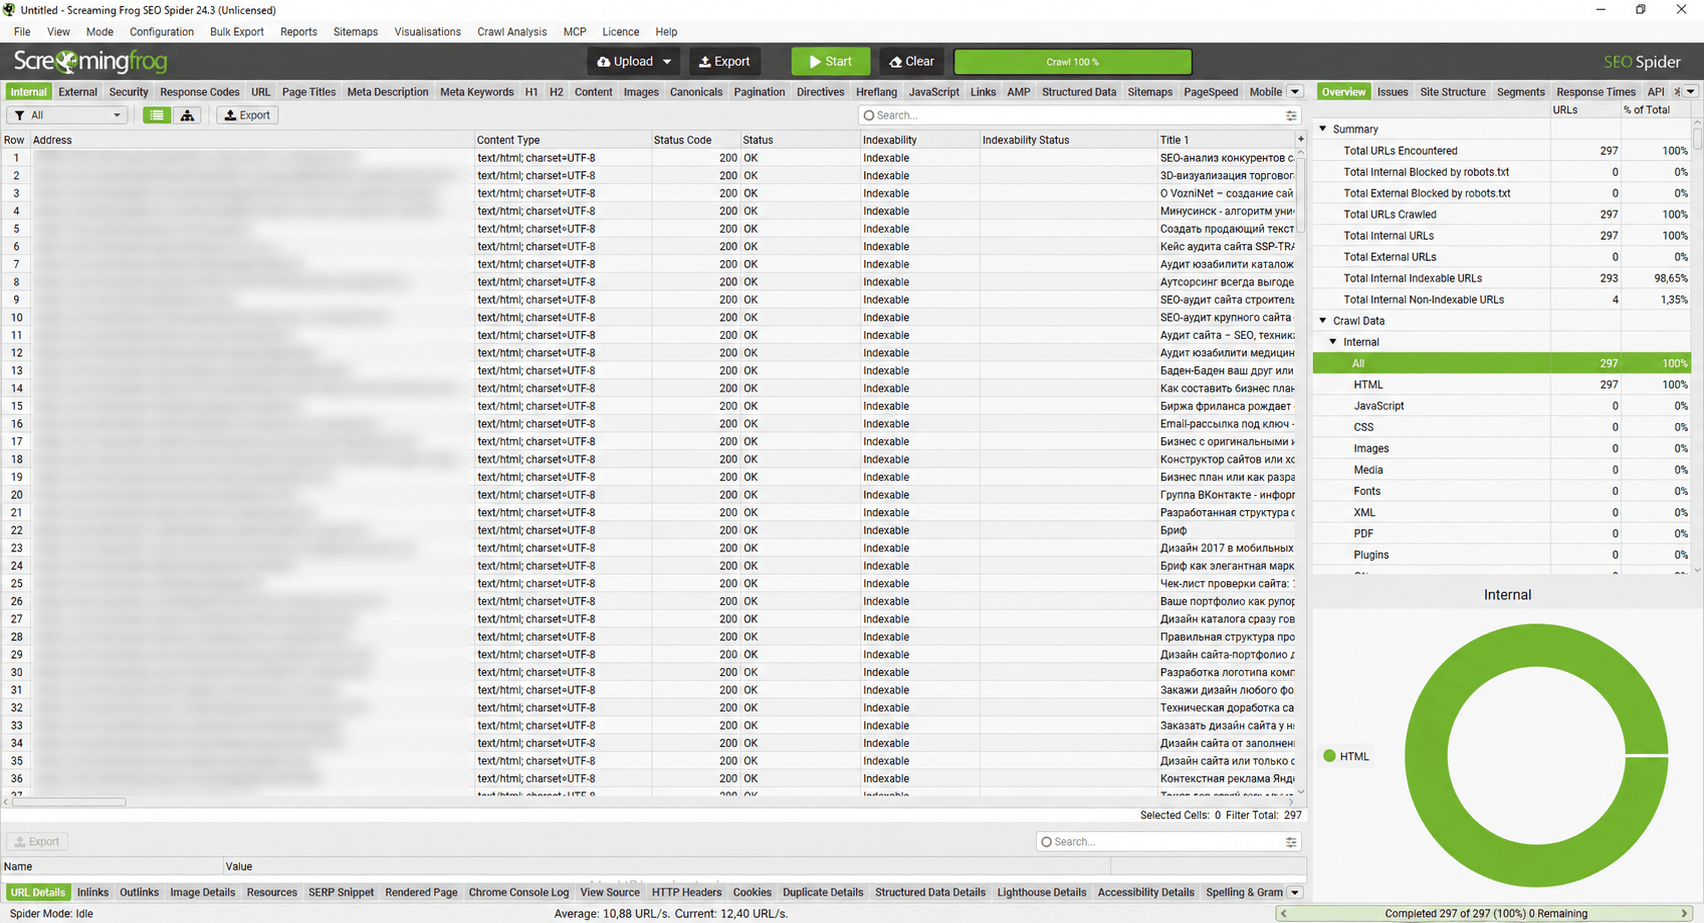1704x923 pixels.
Task: Click the app icon in title bar
Action: [x=9, y=9]
